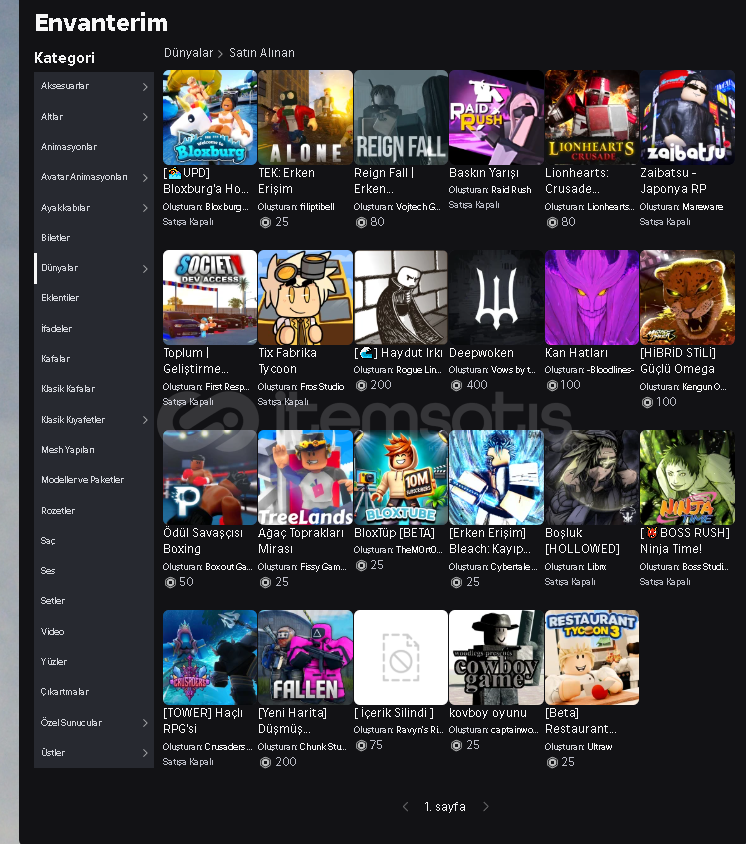The height and width of the screenshot is (844, 746).
Task: Open the TreeLands game thumbnail
Action: click(305, 477)
